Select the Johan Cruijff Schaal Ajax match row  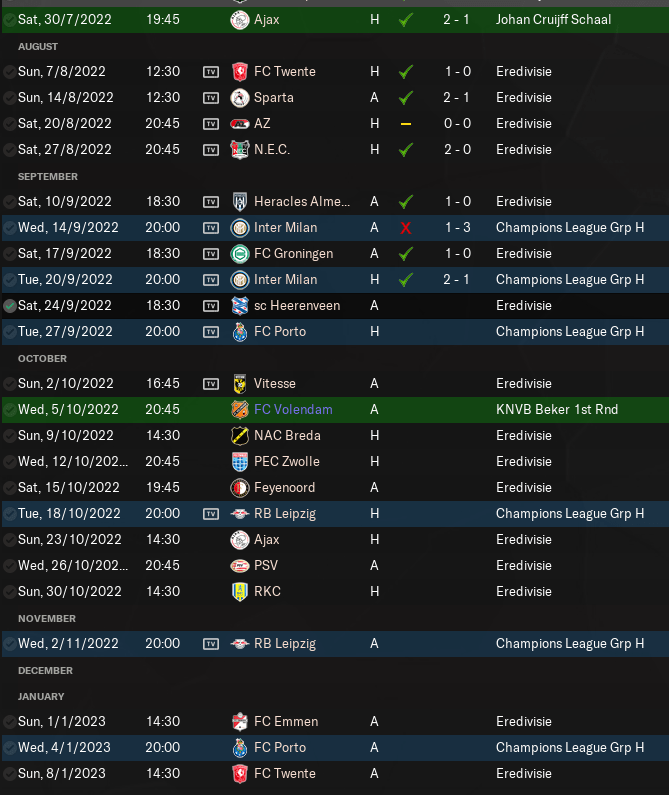[x=335, y=20]
